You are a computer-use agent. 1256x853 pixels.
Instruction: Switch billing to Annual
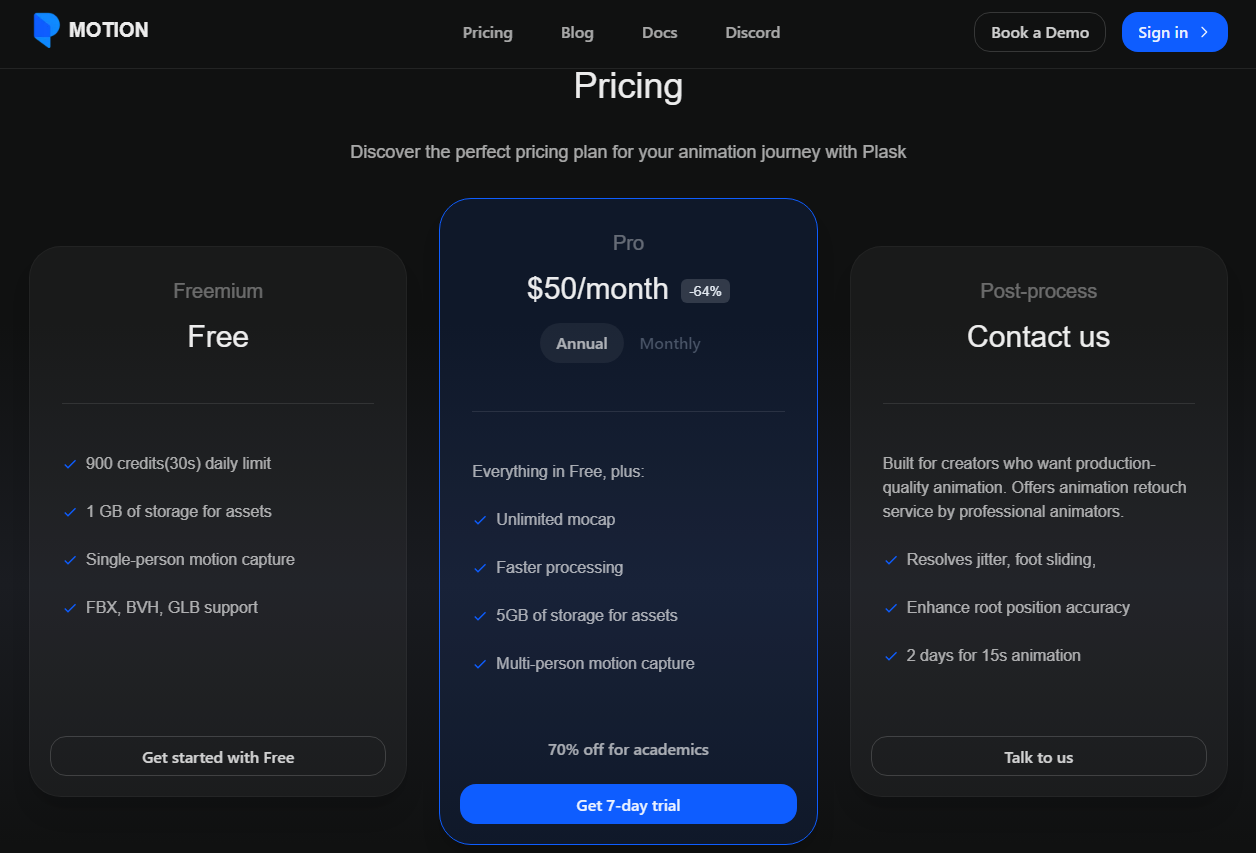[582, 343]
